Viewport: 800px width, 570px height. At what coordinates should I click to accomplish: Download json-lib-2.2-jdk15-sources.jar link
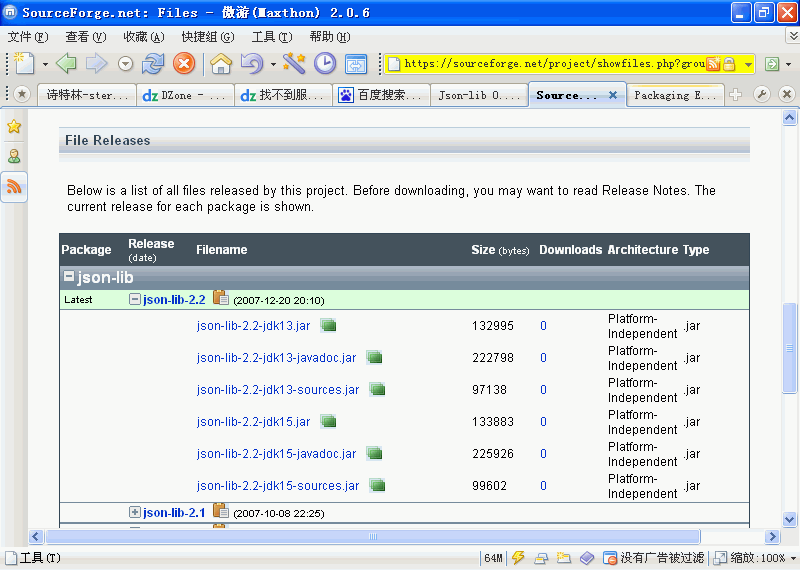[x=278, y=486]
